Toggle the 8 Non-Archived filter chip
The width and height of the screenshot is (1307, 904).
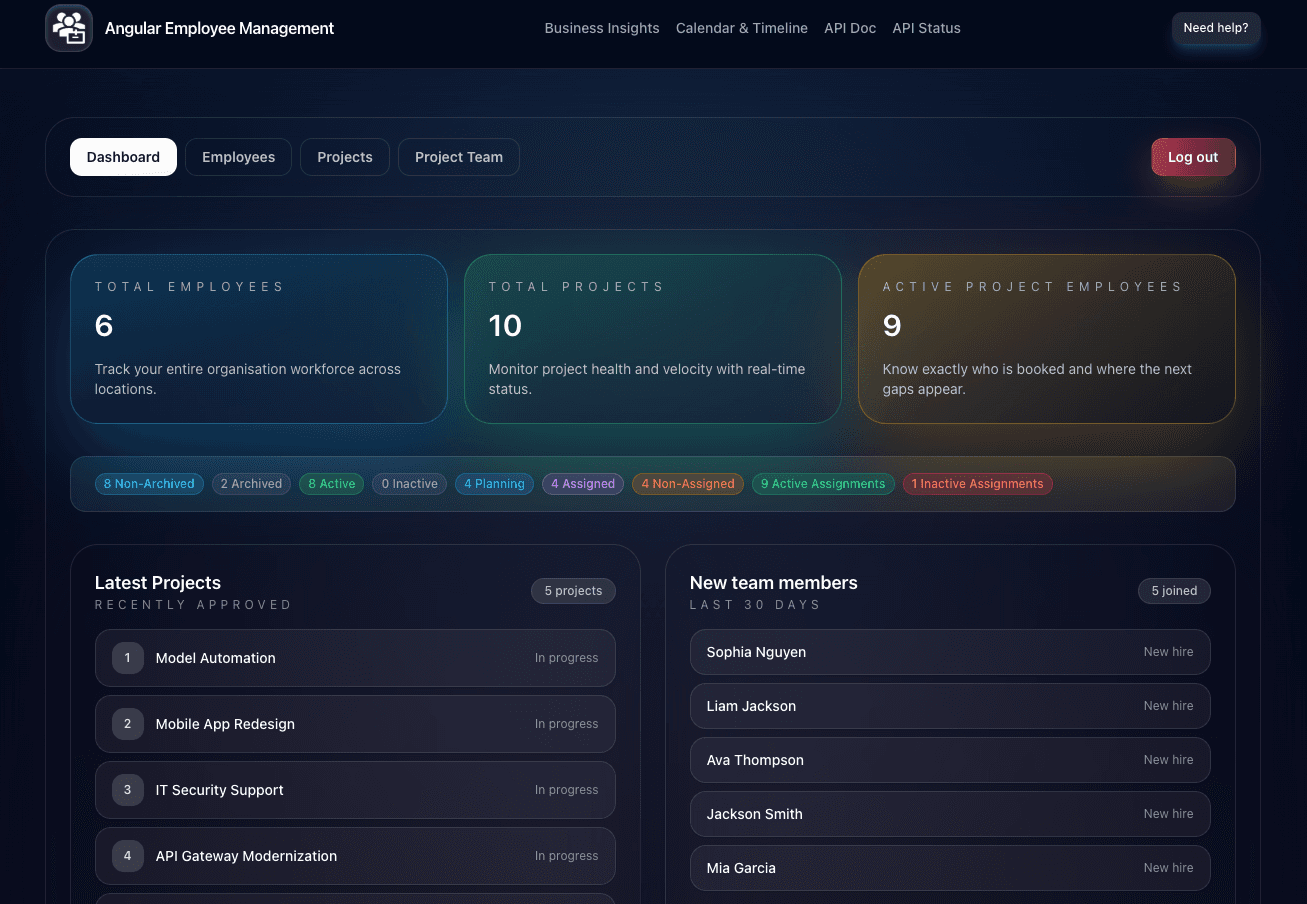click(x=148, y=484)
